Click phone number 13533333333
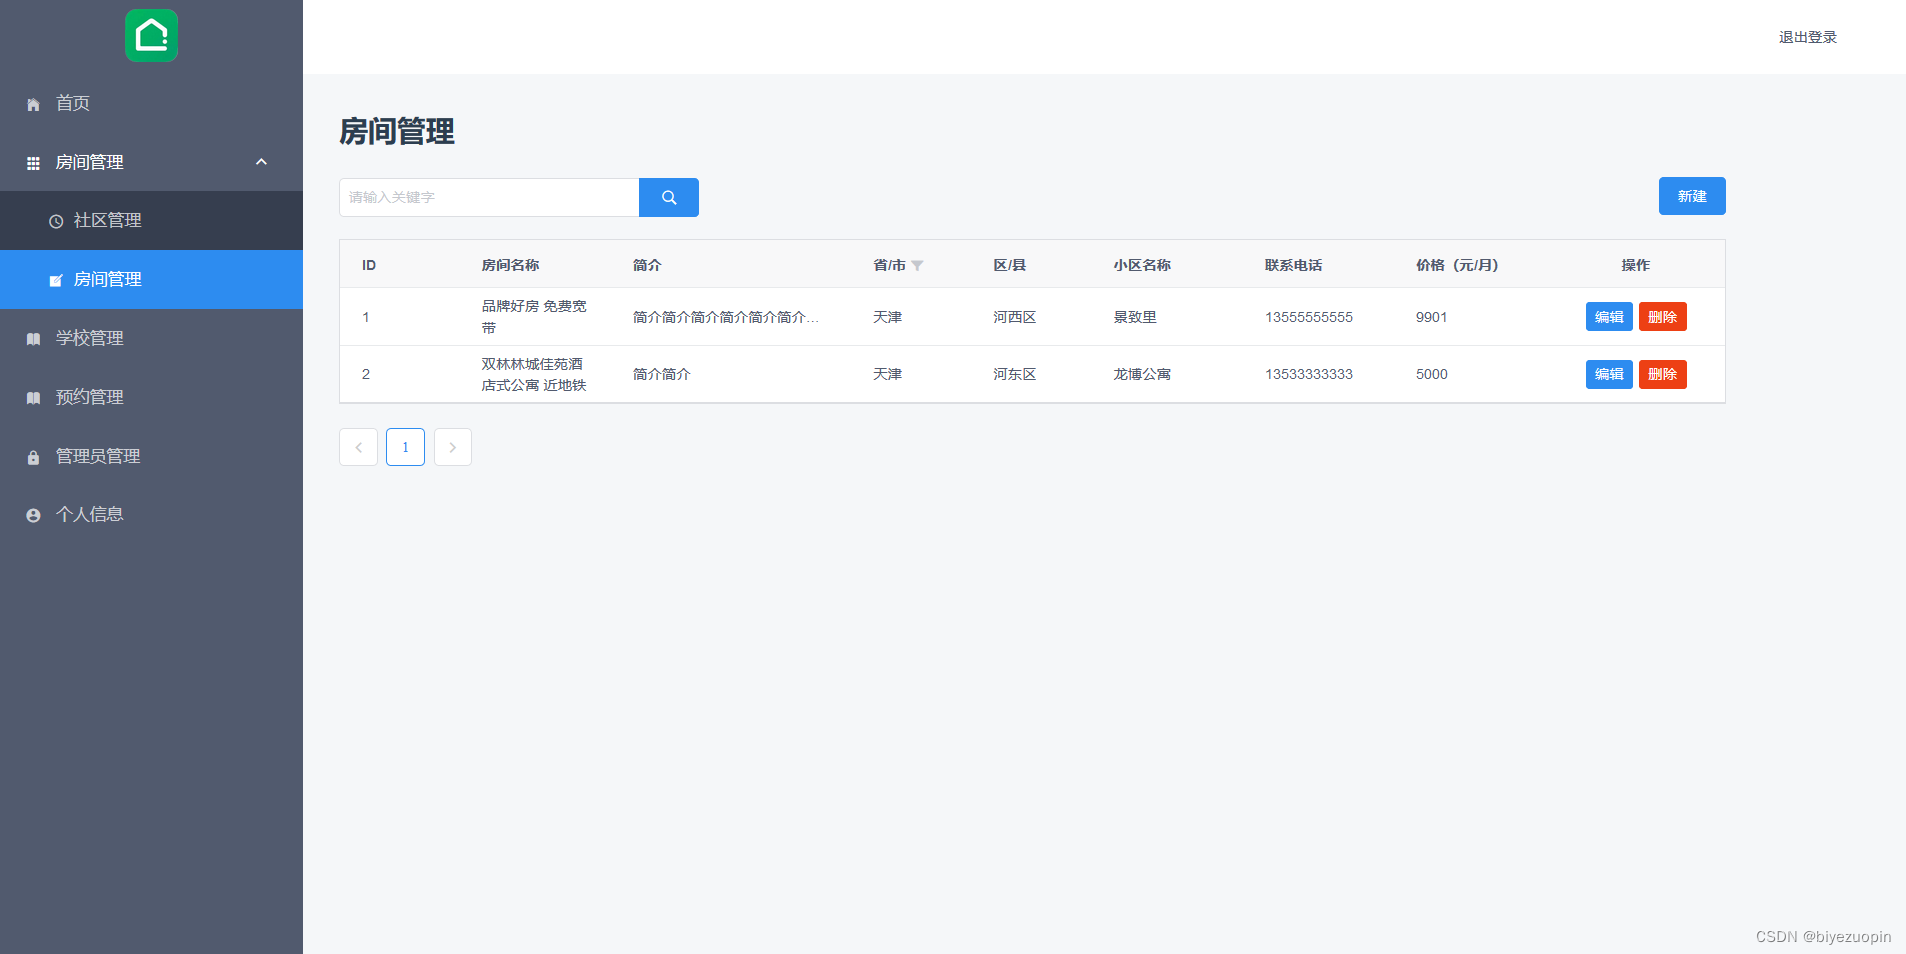This screenshot has height=954, width=1906. [1308, 374]
